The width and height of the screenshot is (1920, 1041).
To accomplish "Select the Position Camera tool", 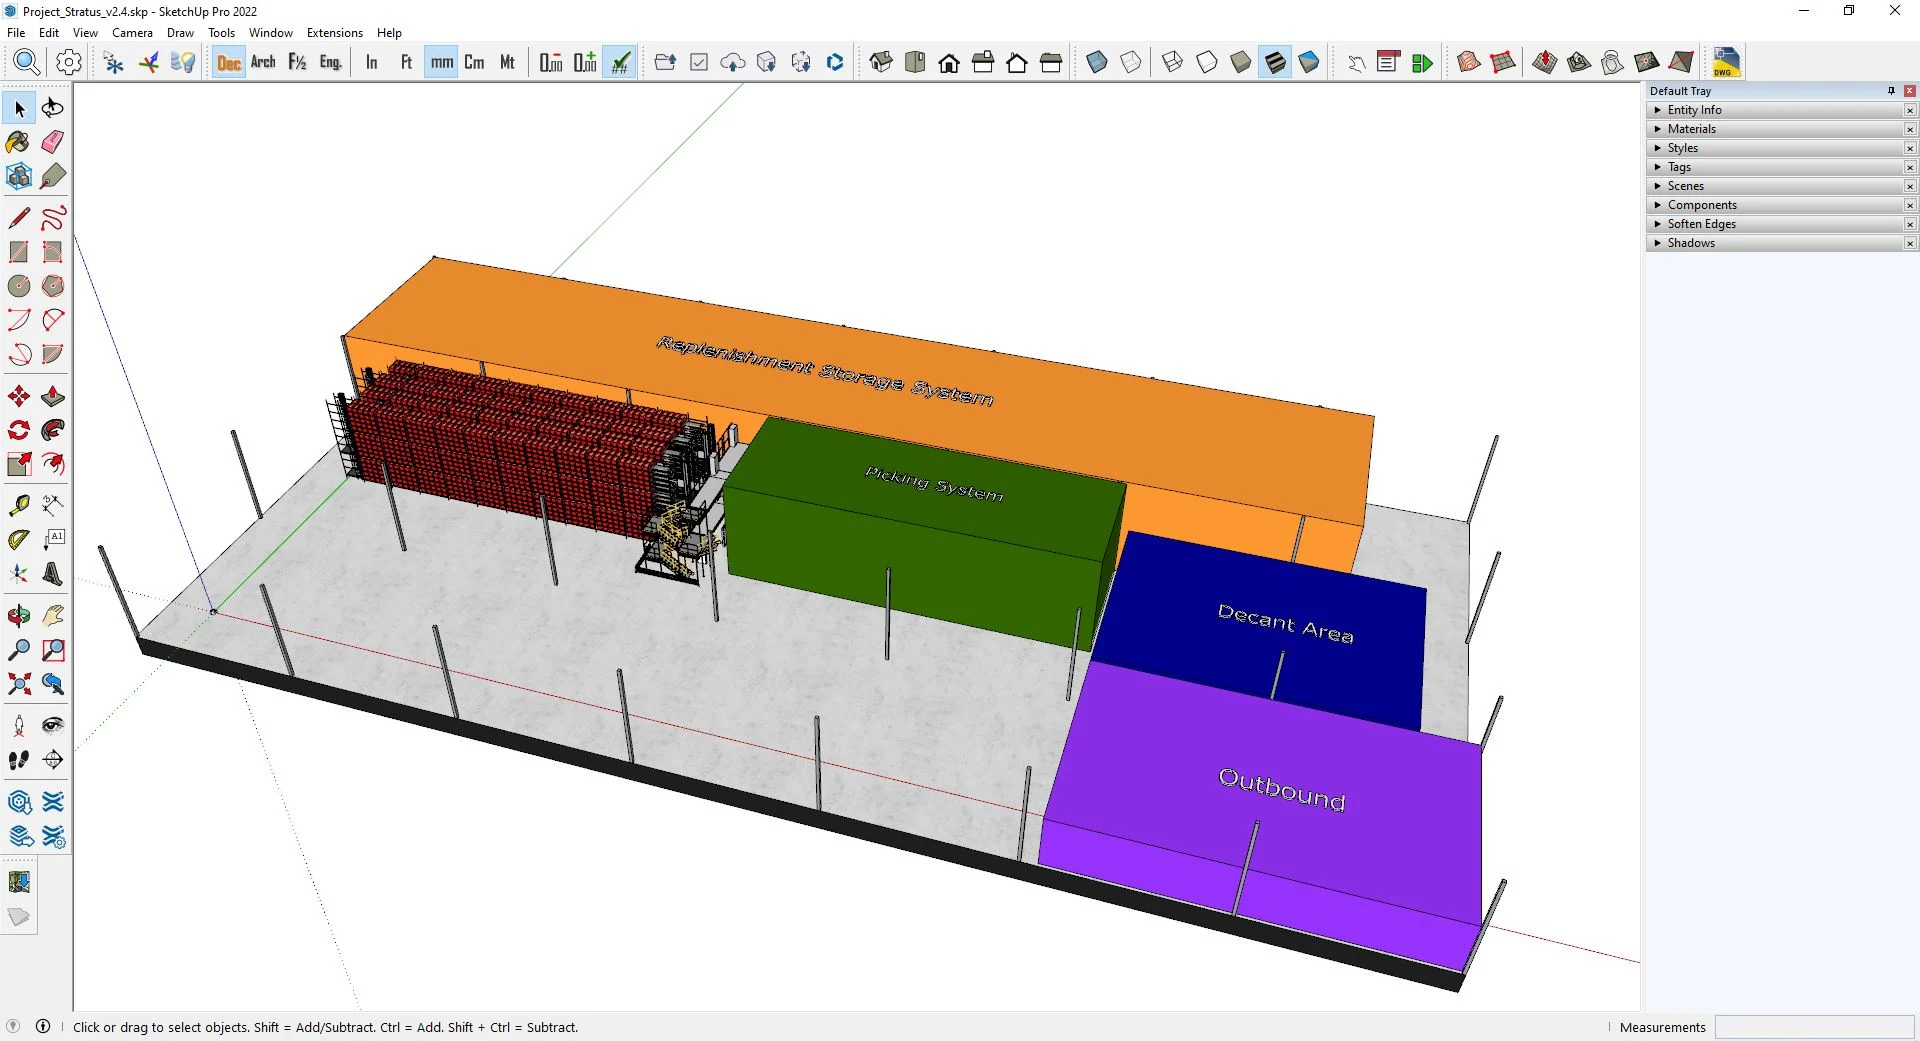I will 19,726.
